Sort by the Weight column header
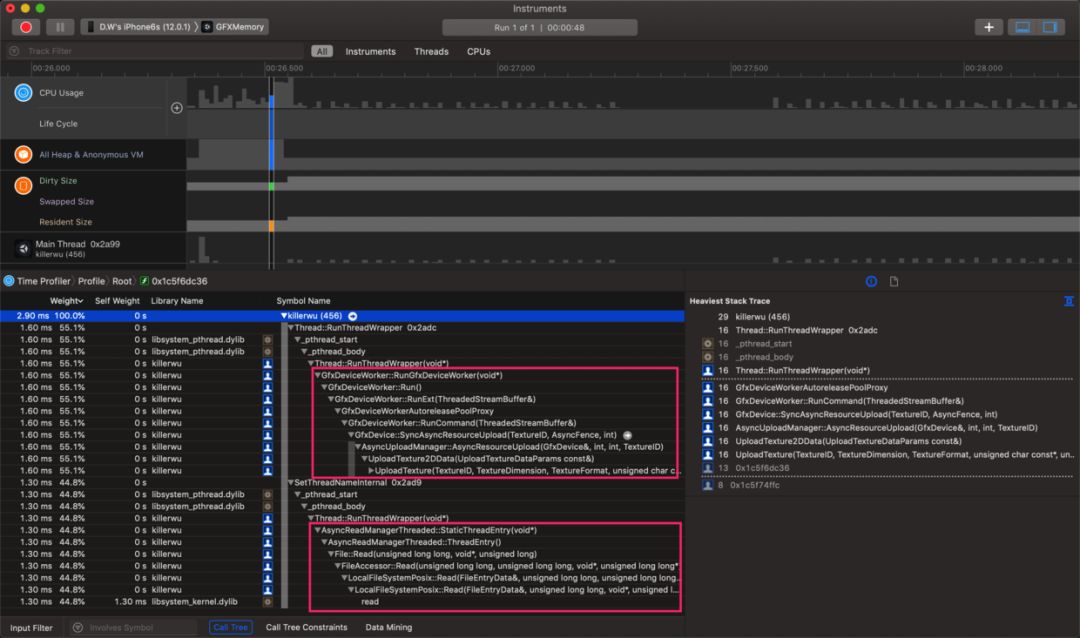The image size is (1080, 638). pos(66,301)
